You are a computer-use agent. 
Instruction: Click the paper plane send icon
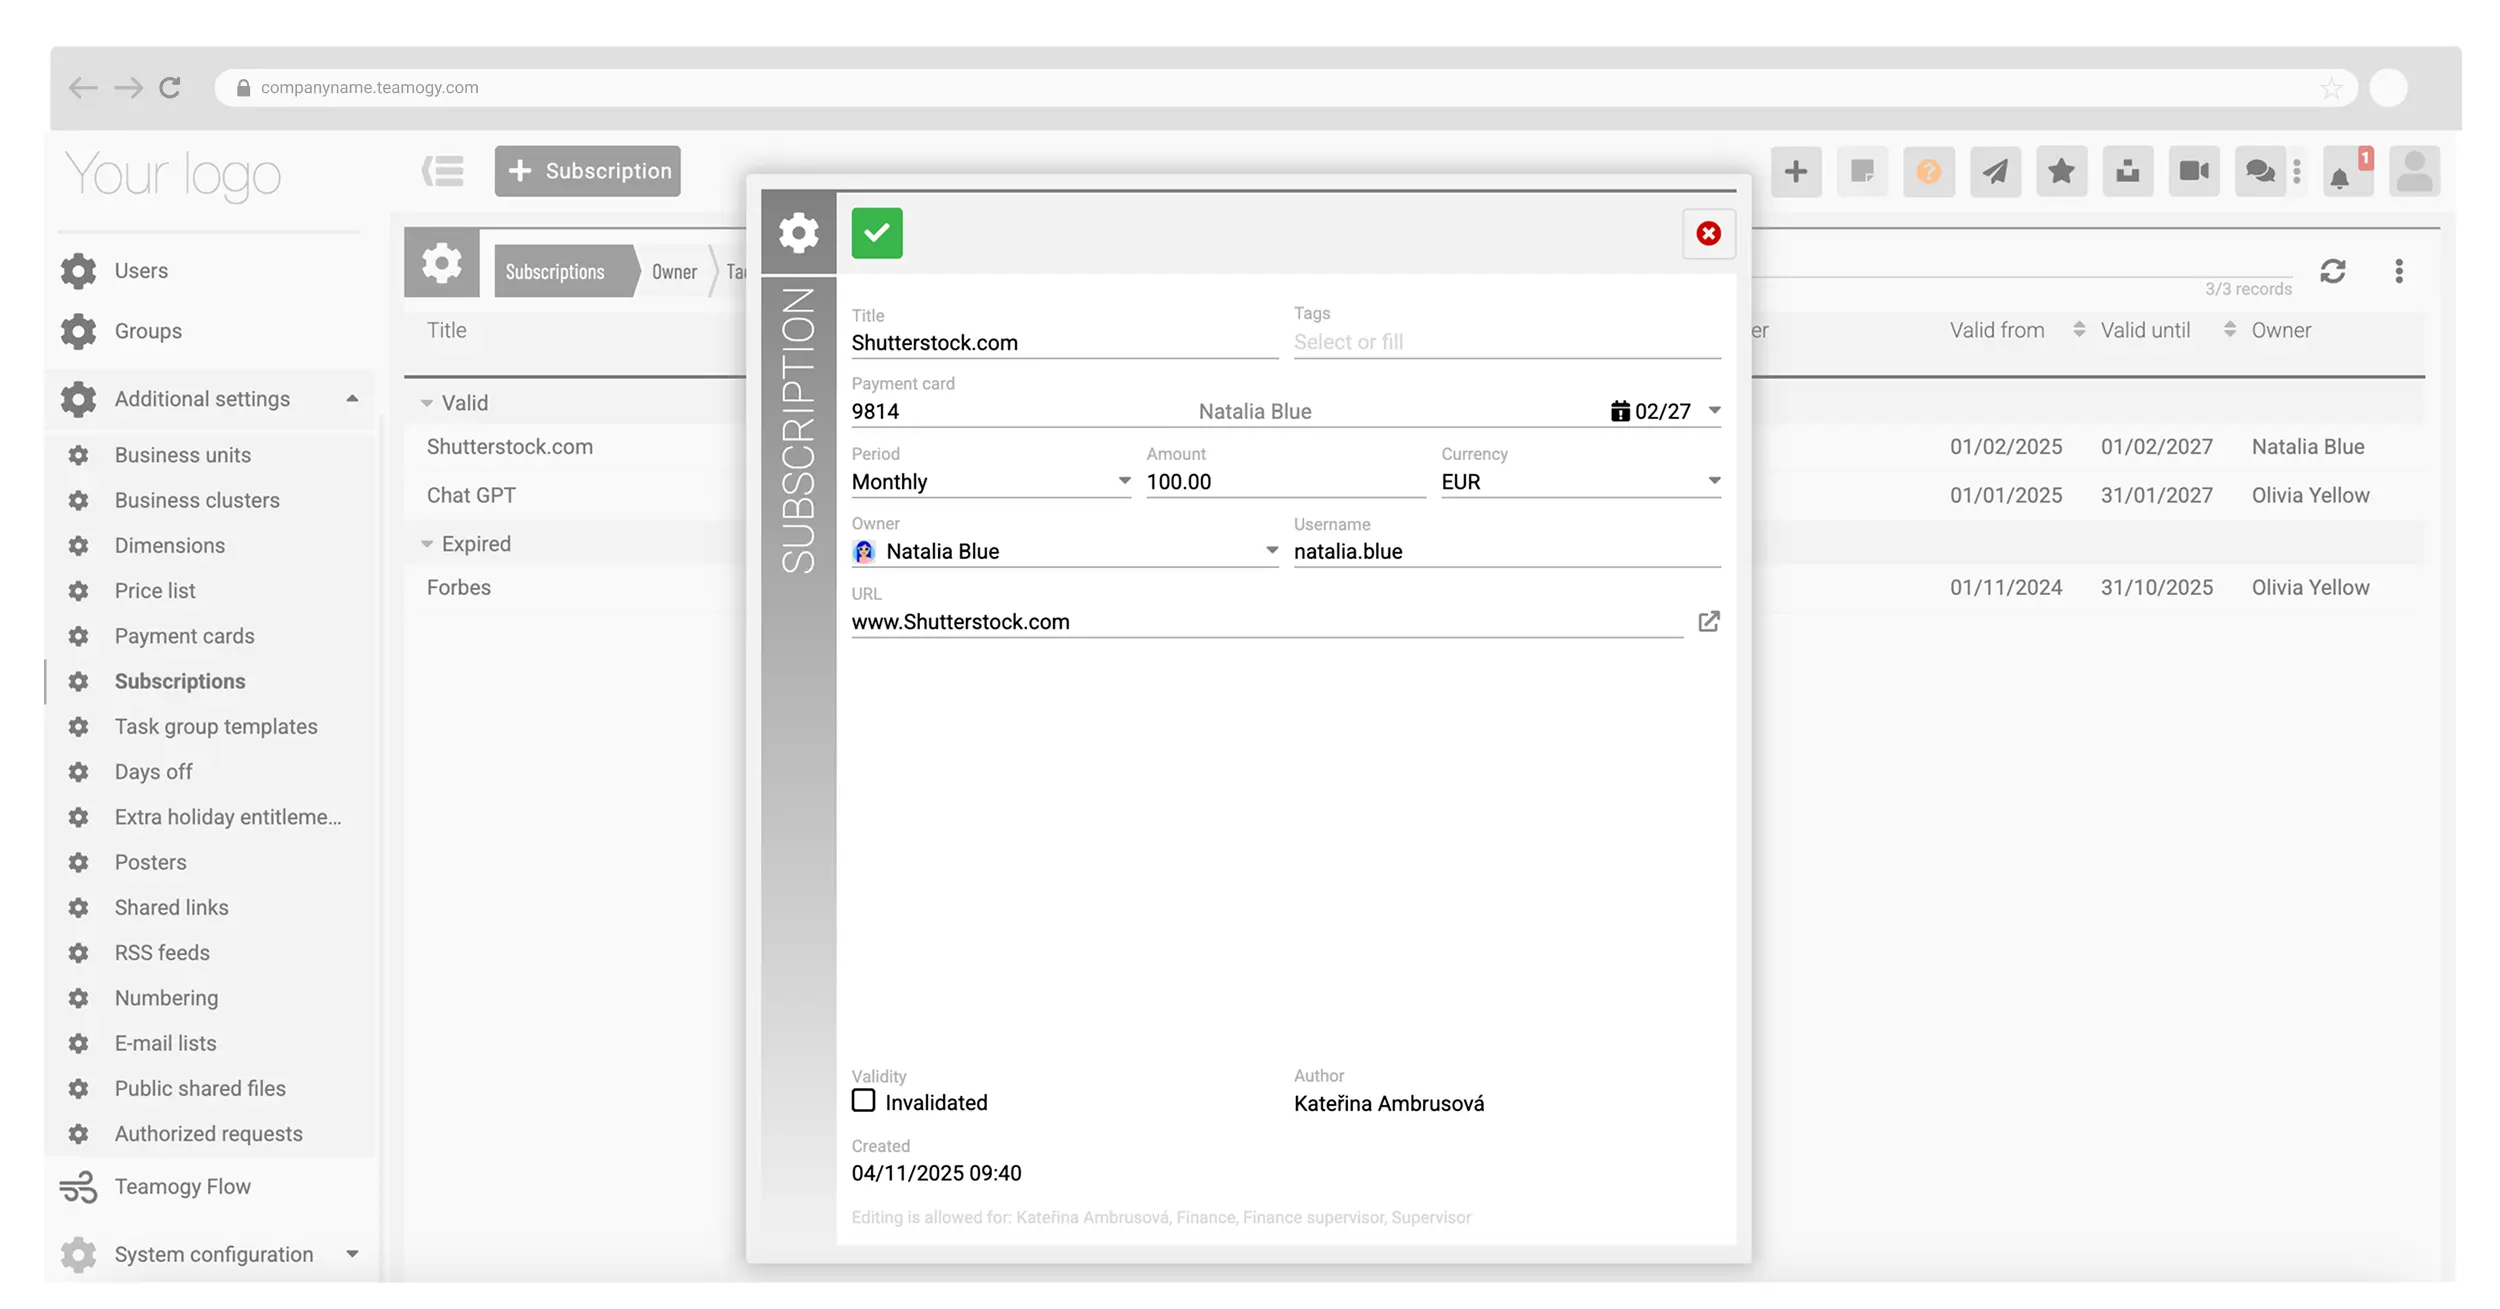point(1994,171)
